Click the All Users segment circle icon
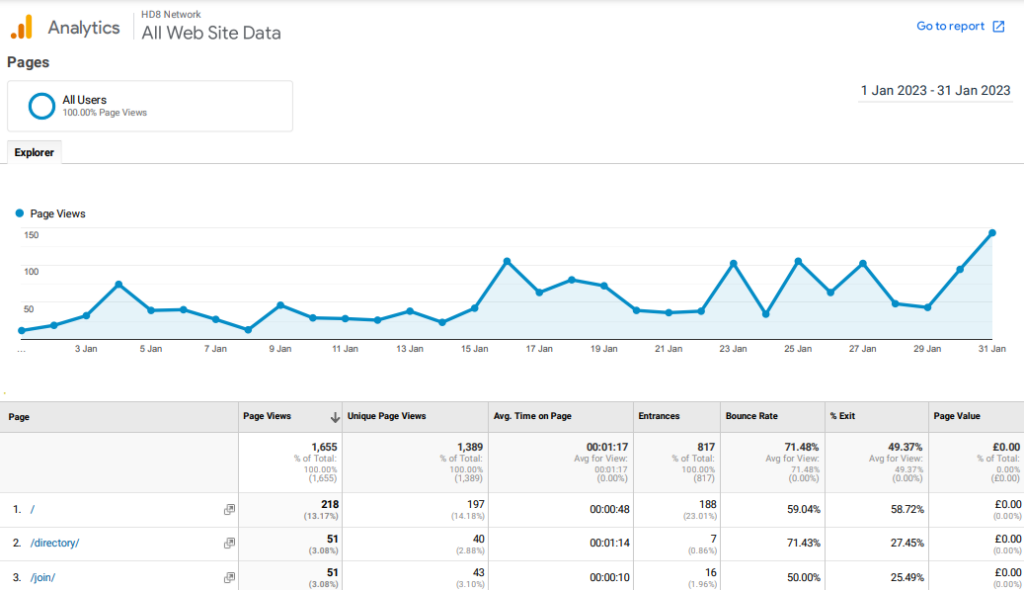Screen dimensions: 1024x590 tap(40, 105)
